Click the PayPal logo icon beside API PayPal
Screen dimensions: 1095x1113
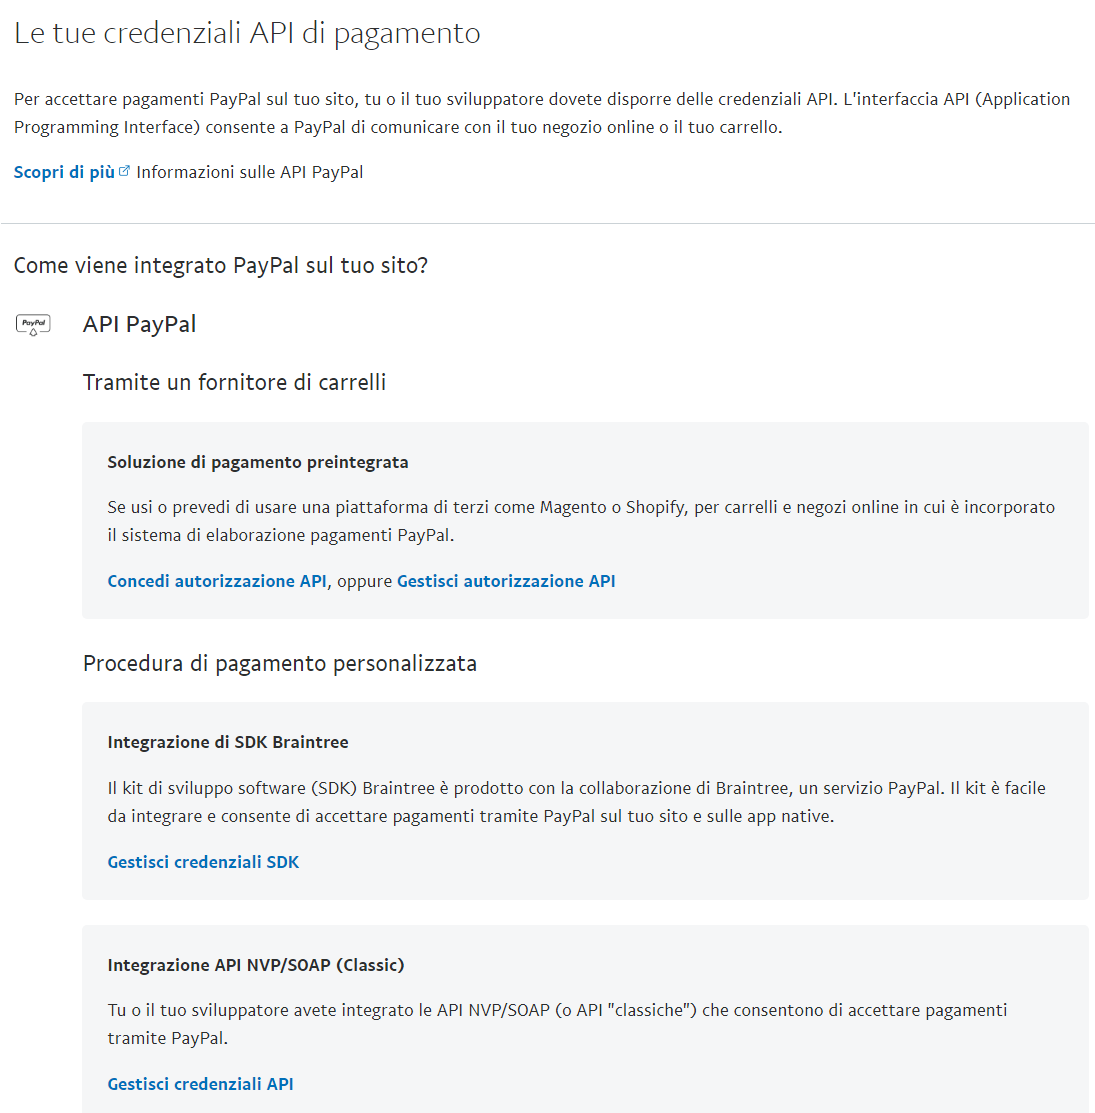pos(33,325)
